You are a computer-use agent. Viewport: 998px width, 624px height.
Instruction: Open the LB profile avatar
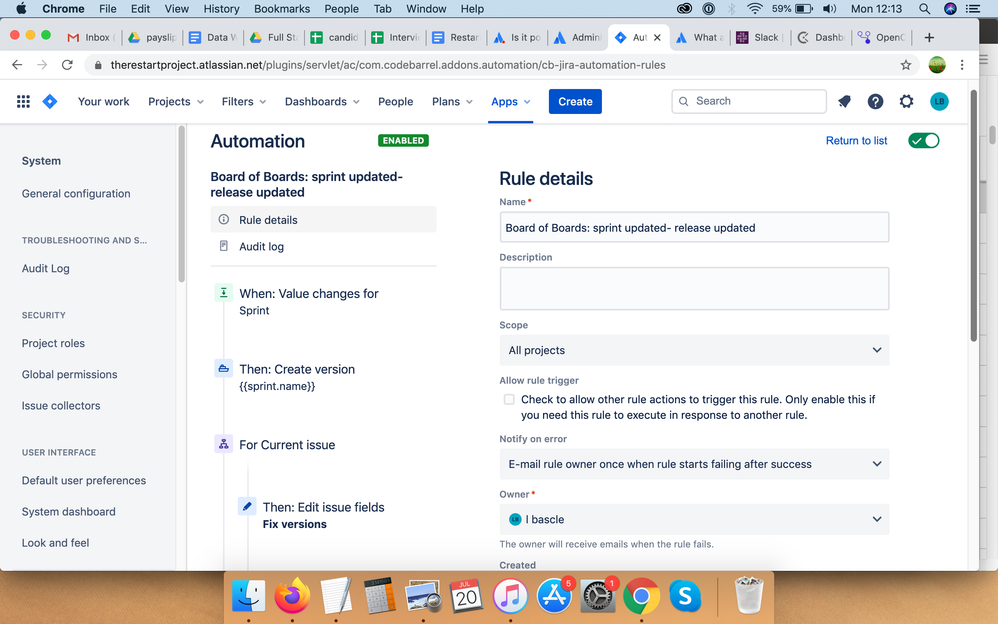pos(939,101)
